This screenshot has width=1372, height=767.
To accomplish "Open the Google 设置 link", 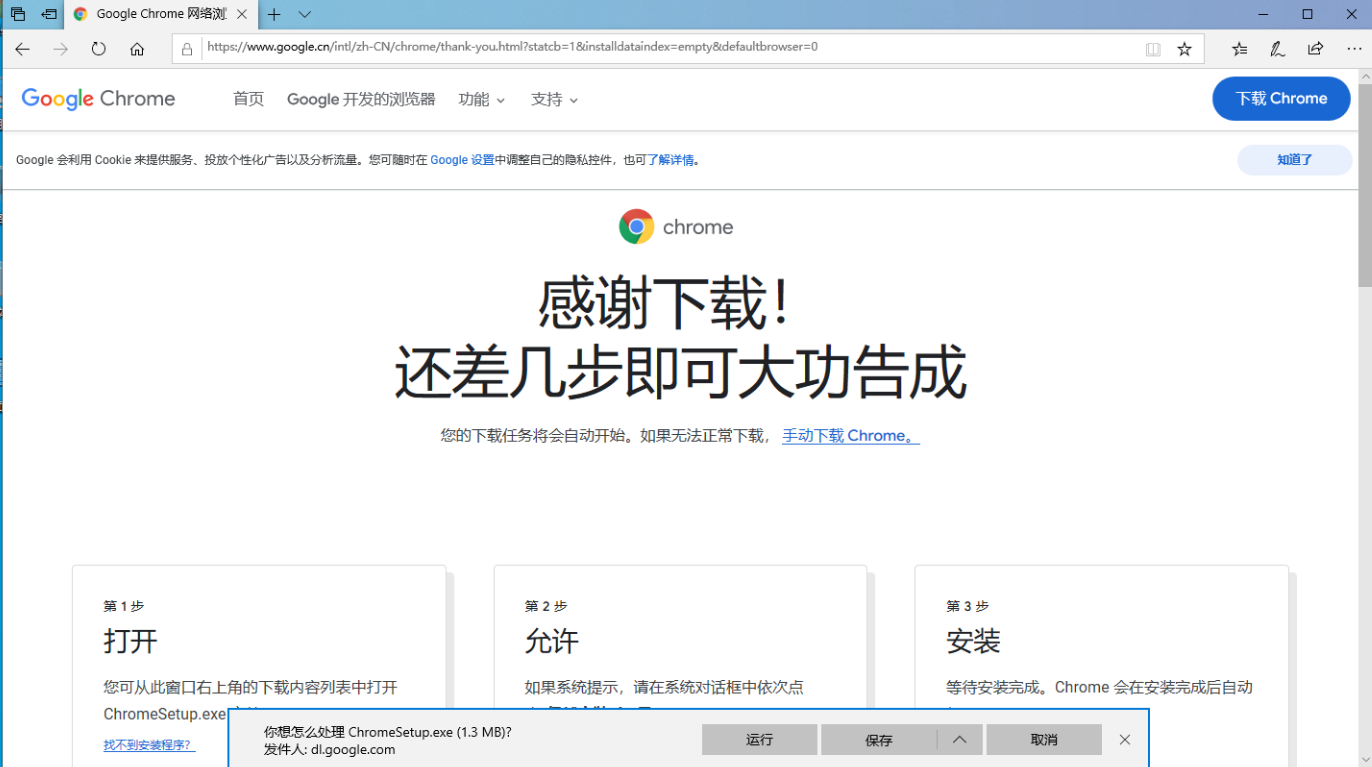I will click(462, 160).
